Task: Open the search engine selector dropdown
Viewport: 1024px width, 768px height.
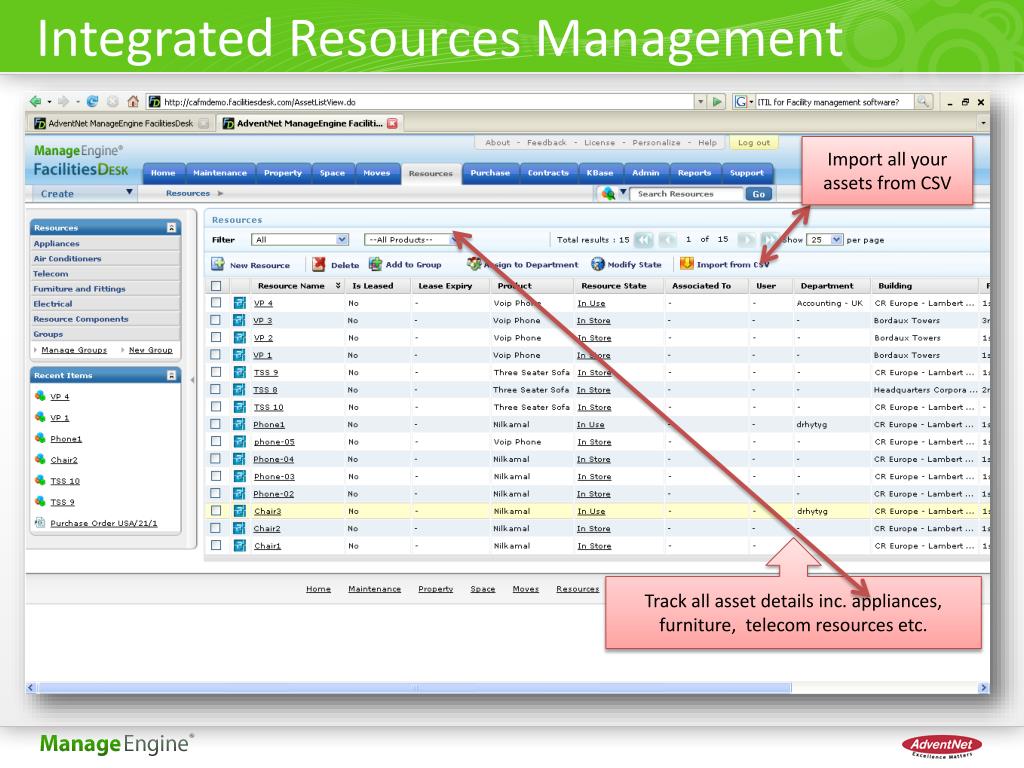Action: pos(751,102)
